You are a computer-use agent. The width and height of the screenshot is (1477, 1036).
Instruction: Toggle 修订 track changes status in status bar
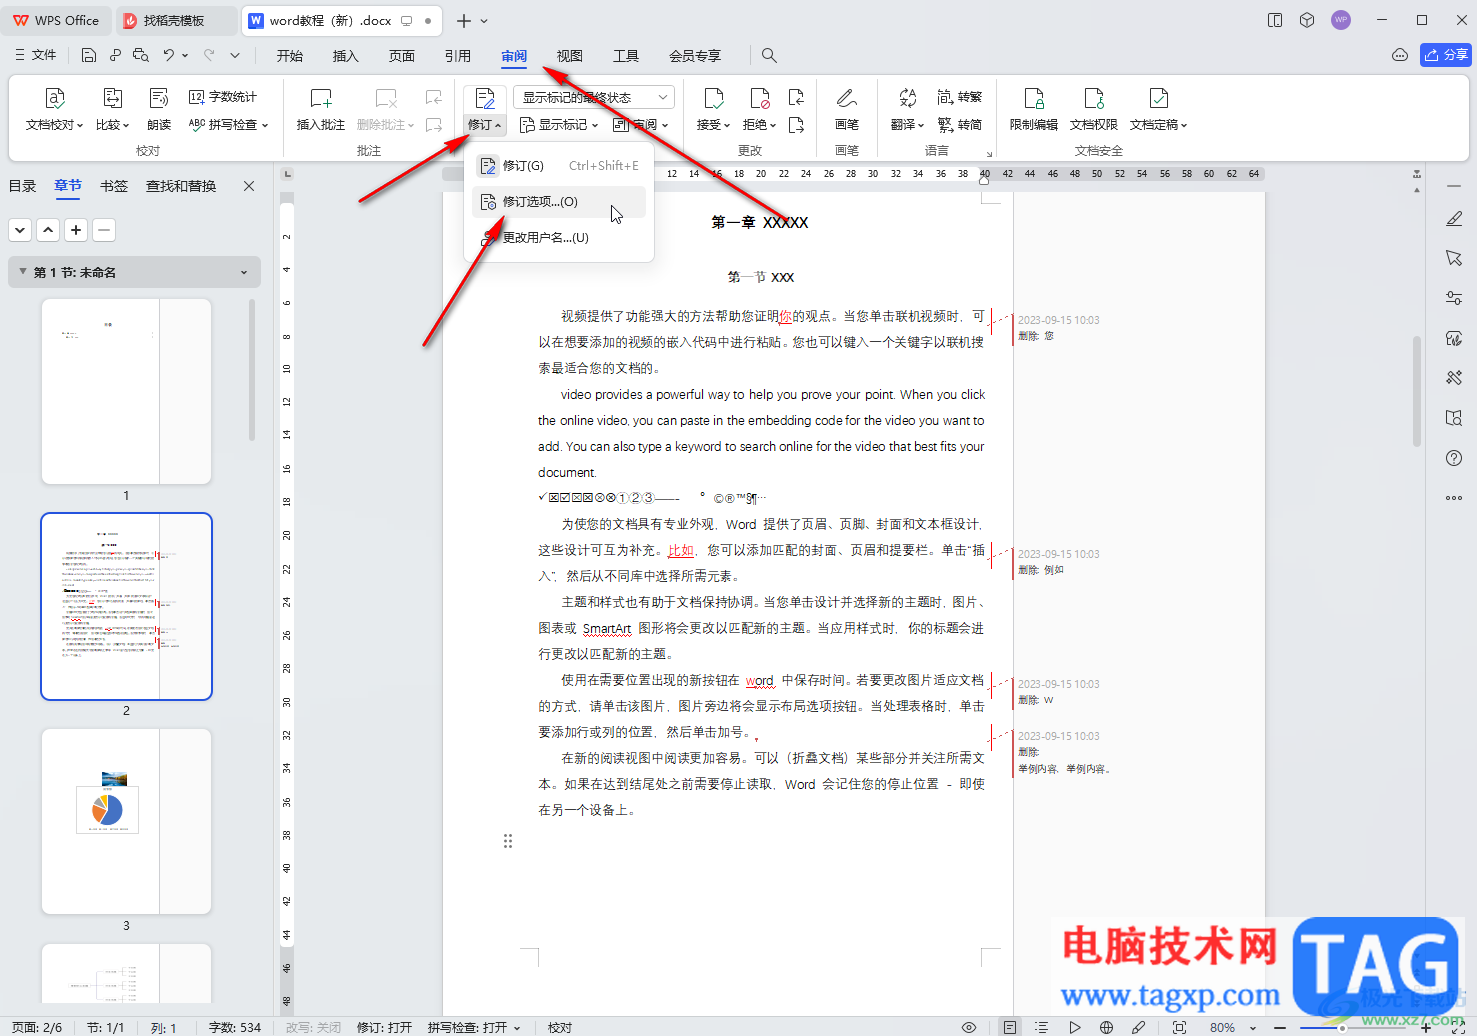(x=384, y=1027)
